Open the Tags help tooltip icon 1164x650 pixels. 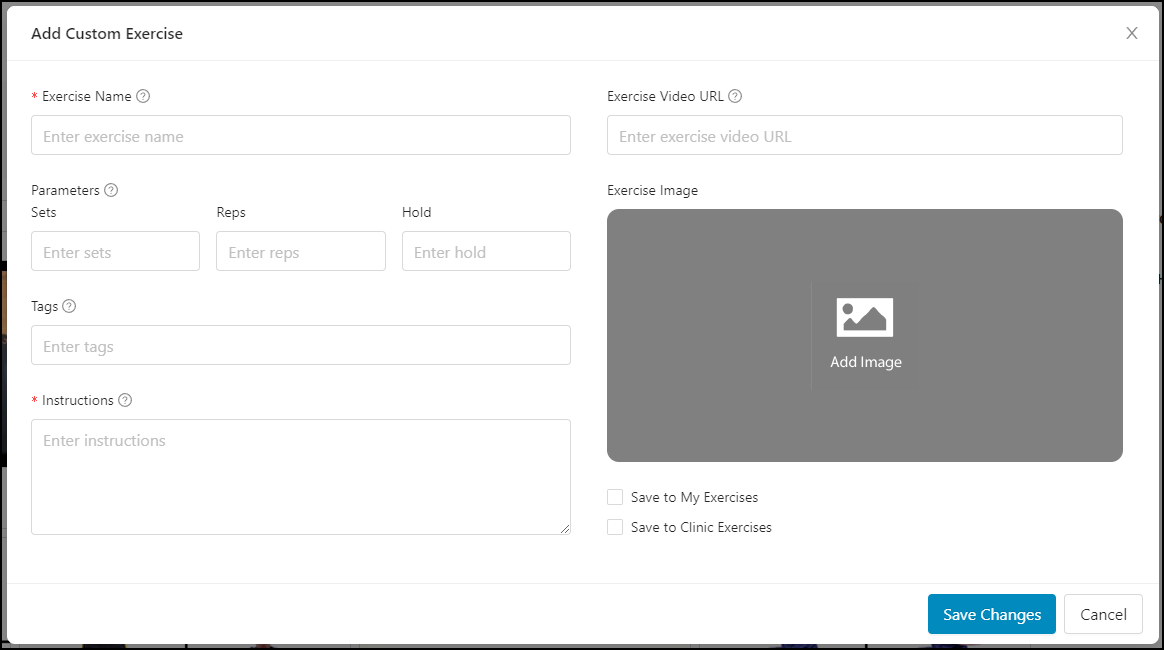(69, 306)
